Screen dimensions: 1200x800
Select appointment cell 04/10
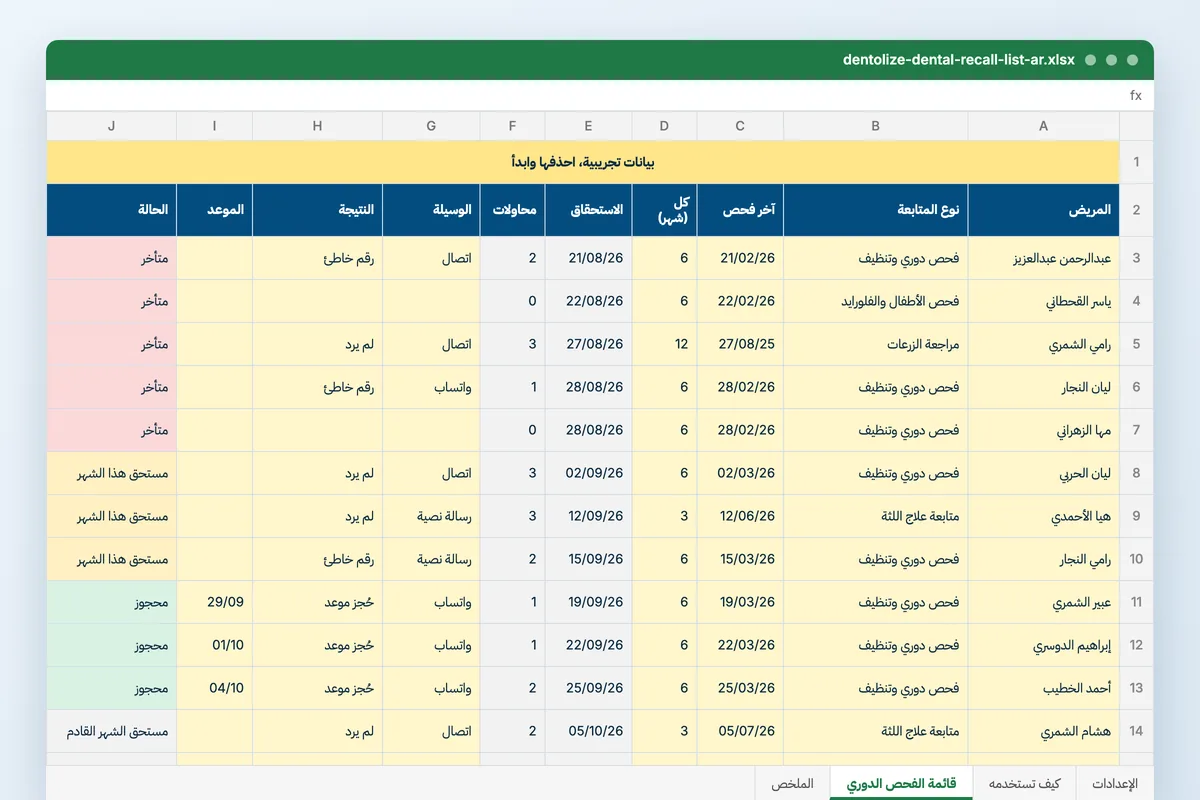[x=214, y=688]
